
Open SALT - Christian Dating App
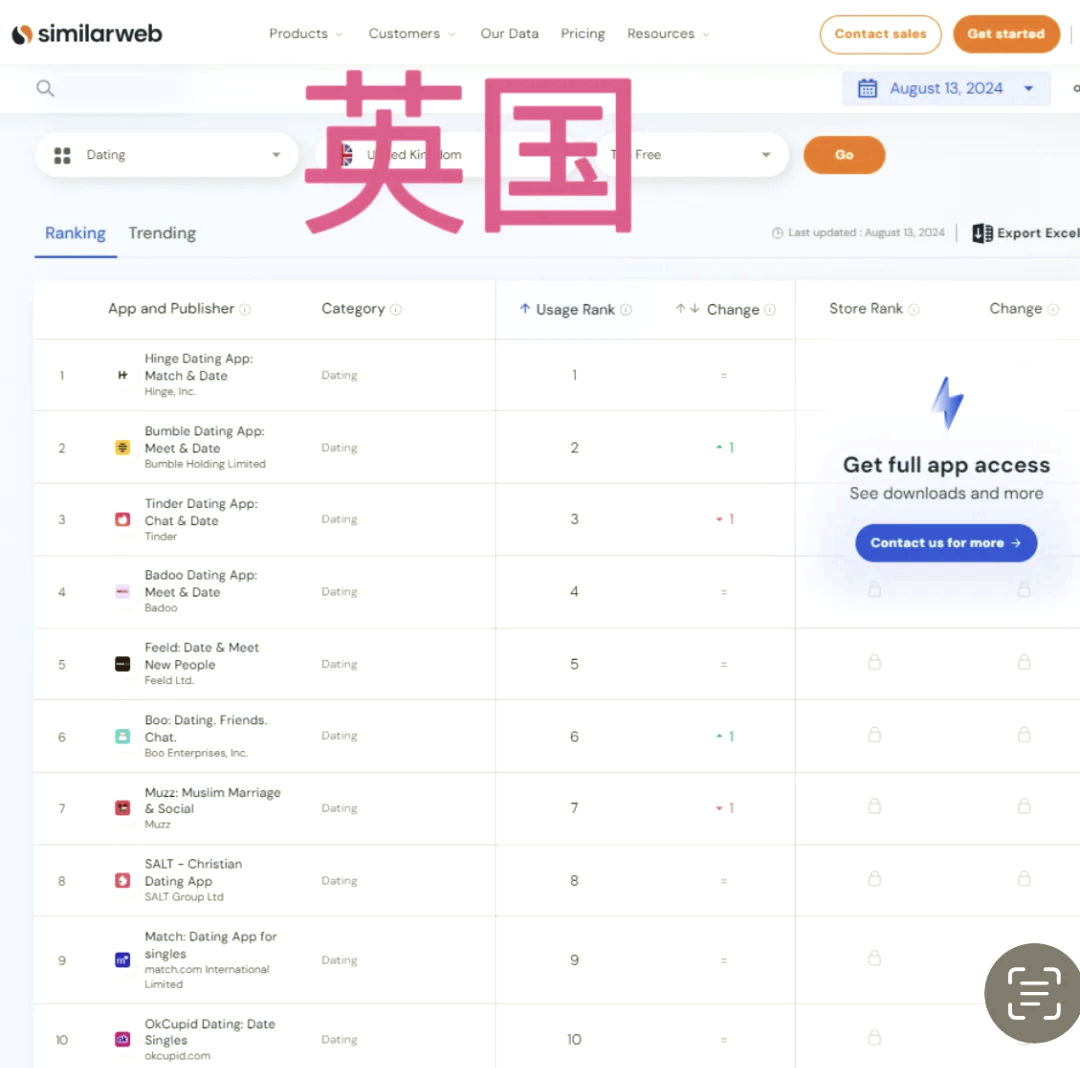193,872
